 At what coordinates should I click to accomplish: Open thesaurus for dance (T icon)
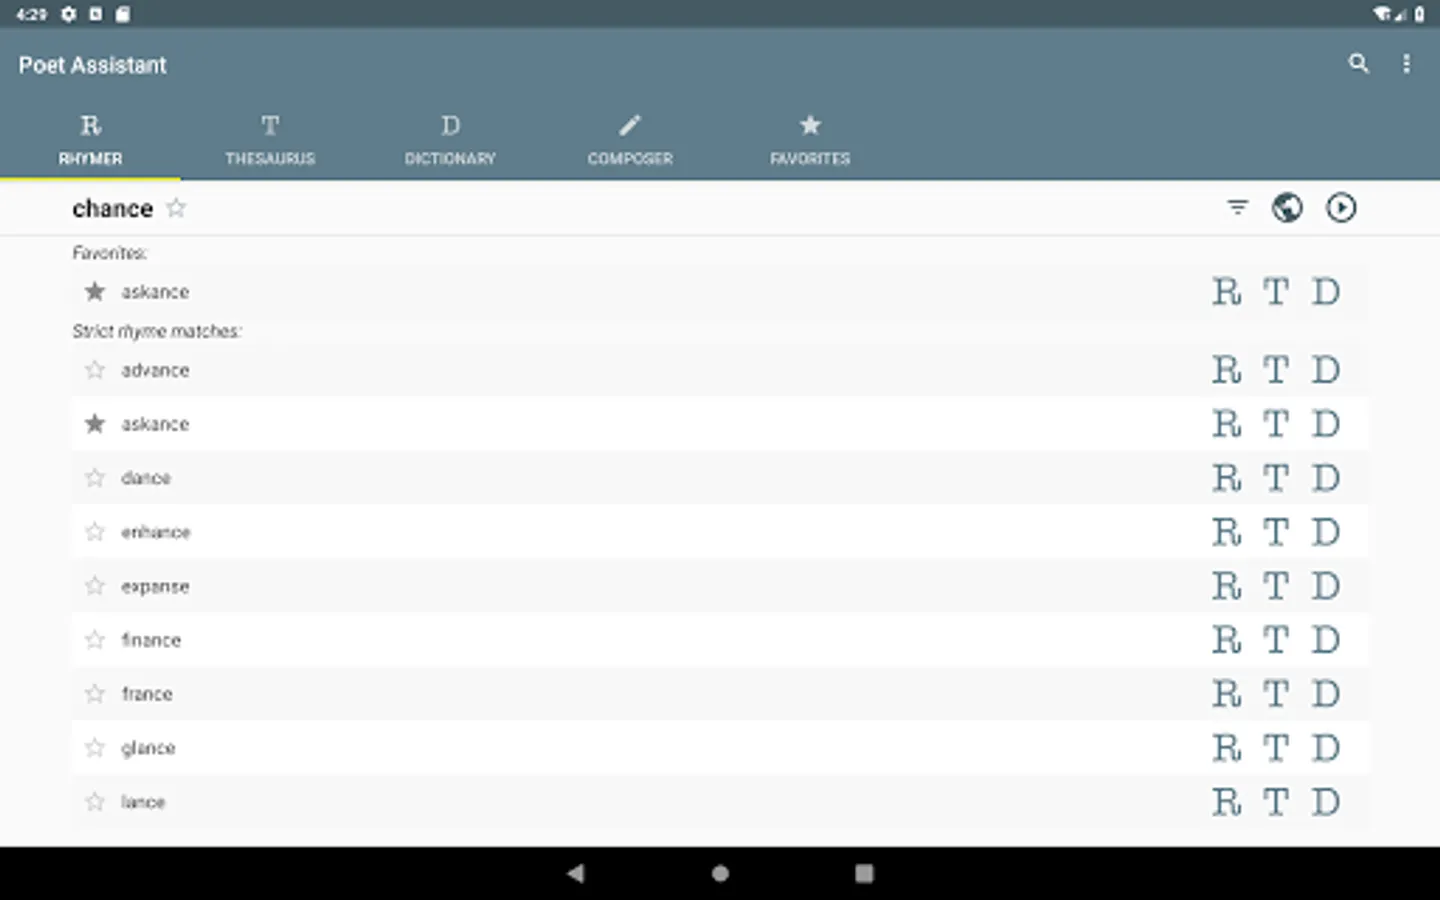(x=1276, y=478)
